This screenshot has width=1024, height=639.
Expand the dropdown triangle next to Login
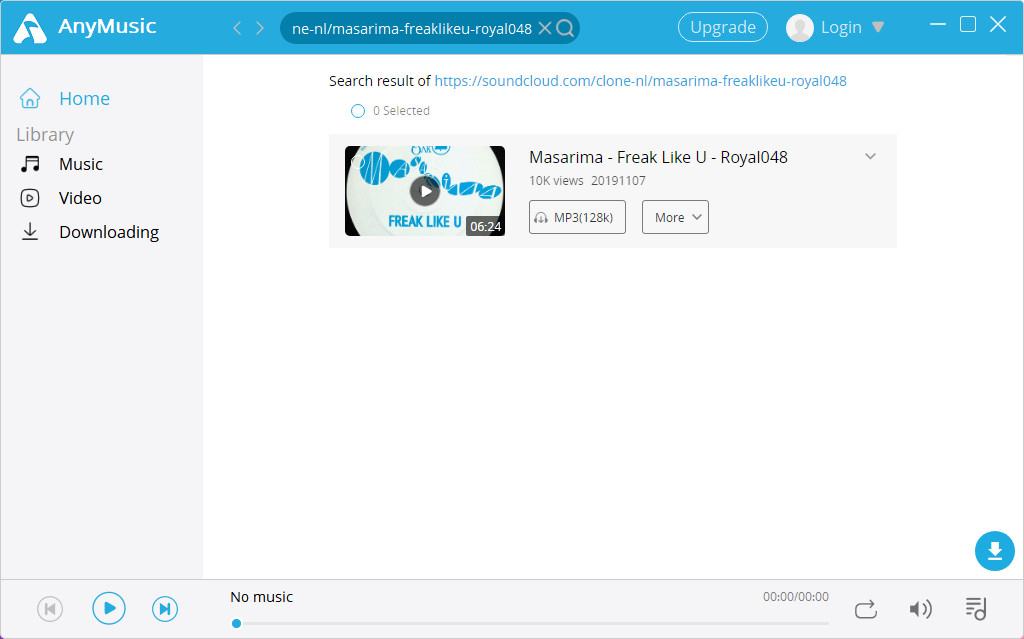point(878,27)
